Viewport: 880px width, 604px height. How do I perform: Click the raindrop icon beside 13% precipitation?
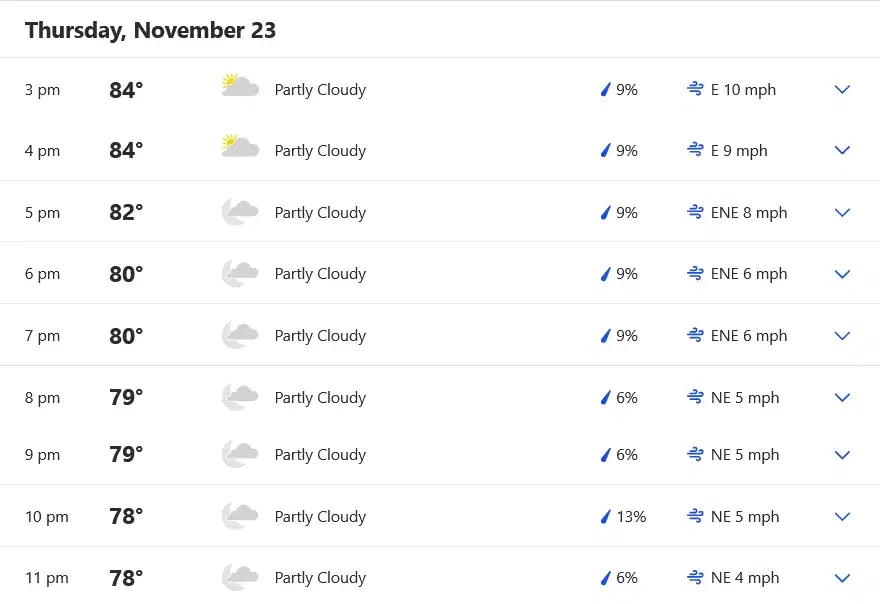[x=606, y=516]
